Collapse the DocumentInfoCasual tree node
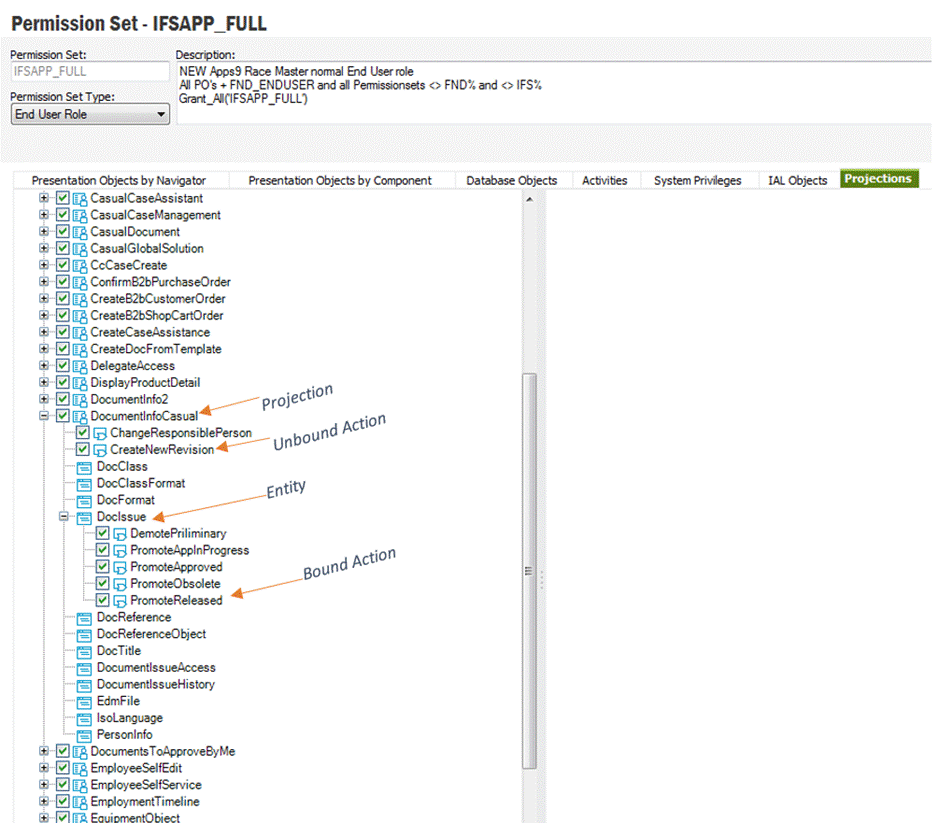Viewport: 939px width, 823px height. [x=44, y=416]
